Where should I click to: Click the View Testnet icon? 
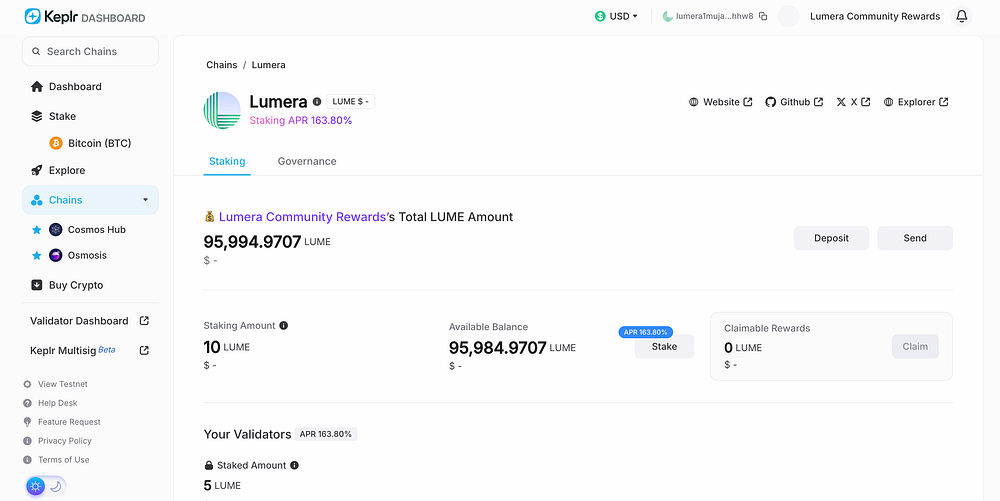(x=27, y=384)
